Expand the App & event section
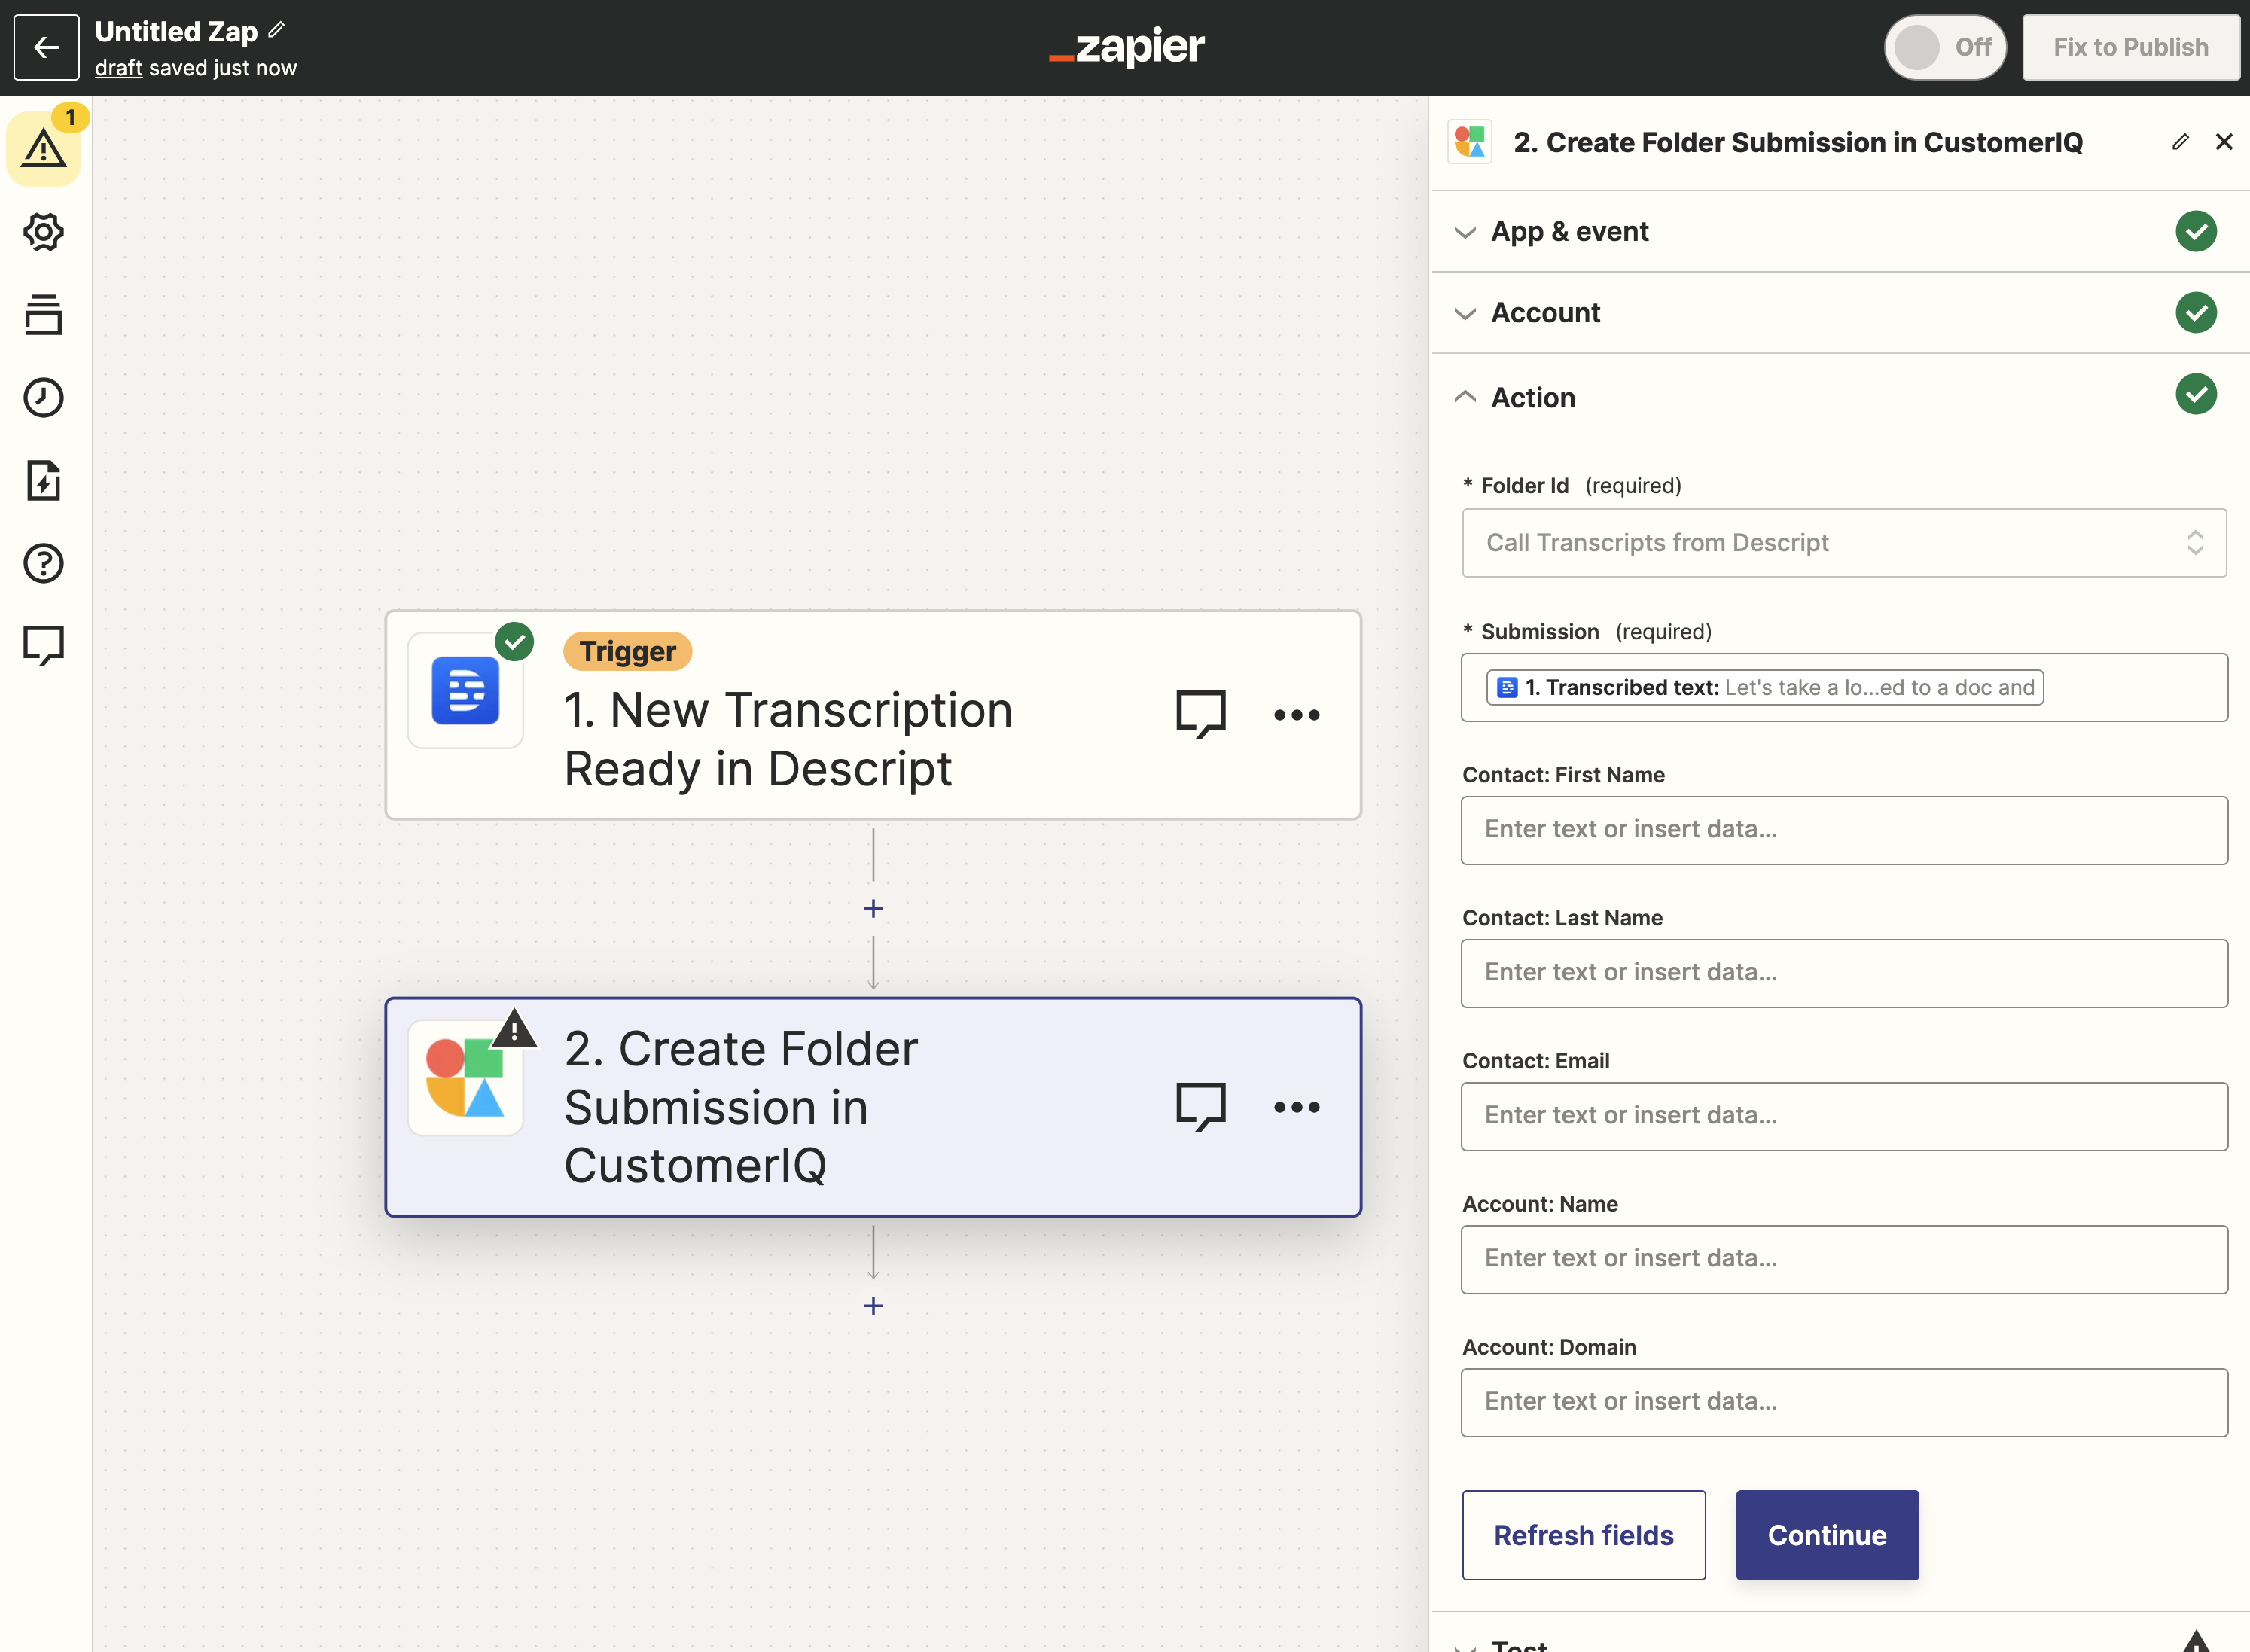Image resolution: width=2250 pixels, height=1652 pixels. 1569,232
